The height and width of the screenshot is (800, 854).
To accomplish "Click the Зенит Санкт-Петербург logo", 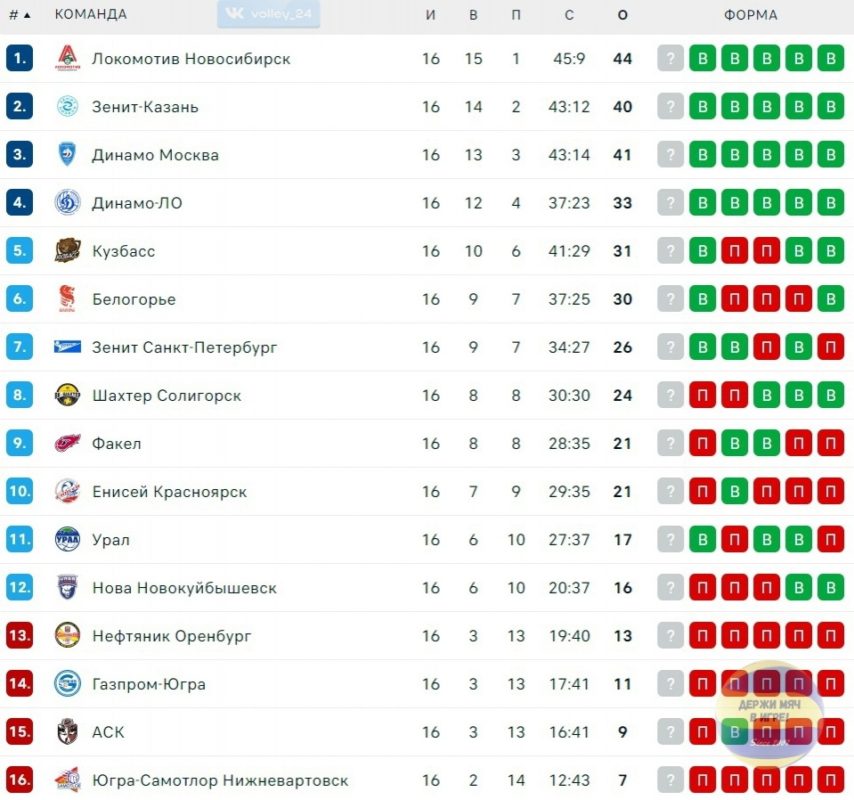I will (68, 346).
